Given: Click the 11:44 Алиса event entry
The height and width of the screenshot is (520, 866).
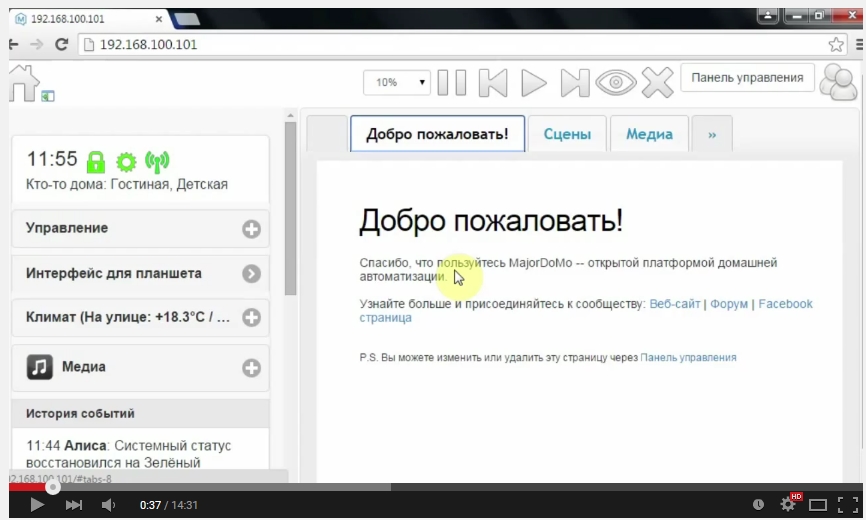Looking at the screenshot, I should [x=129, y=454].
